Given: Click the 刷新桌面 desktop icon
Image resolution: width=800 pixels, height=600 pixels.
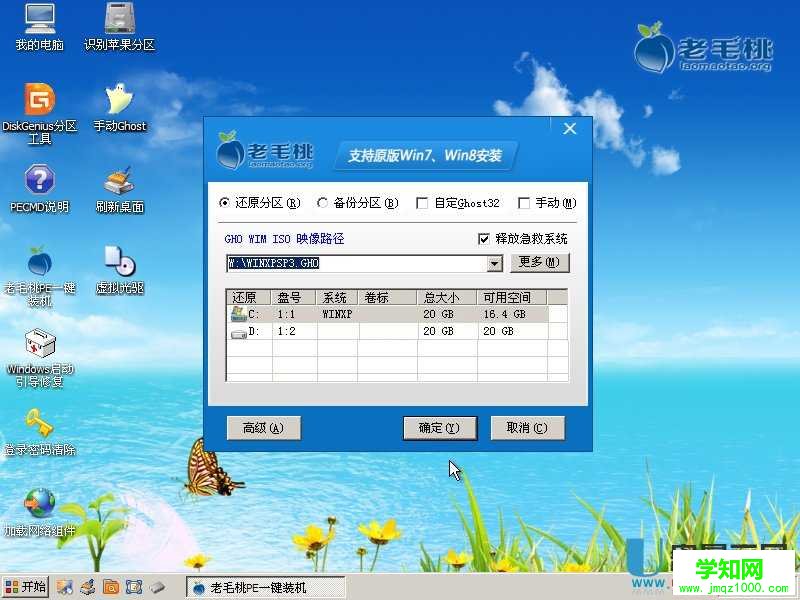Looking at the screenshot, I should pos(119,189).
